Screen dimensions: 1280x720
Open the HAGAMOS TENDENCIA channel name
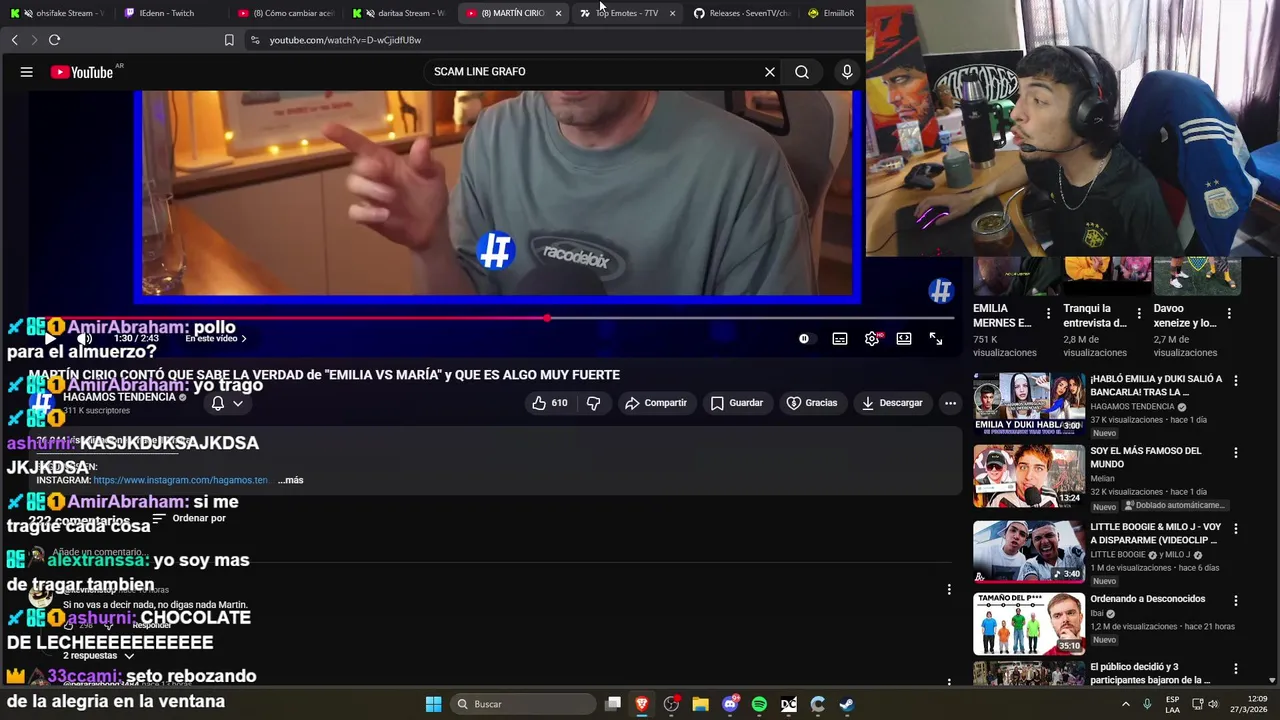point(119,397)
